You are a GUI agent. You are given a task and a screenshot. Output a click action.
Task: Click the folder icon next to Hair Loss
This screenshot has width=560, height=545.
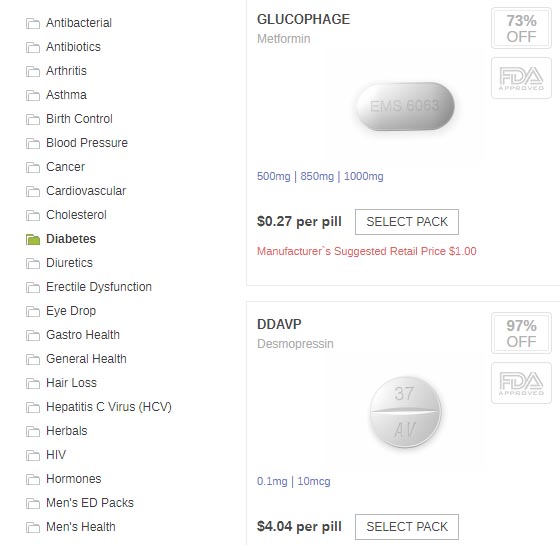pyautogui.click(x=33, y=384)
